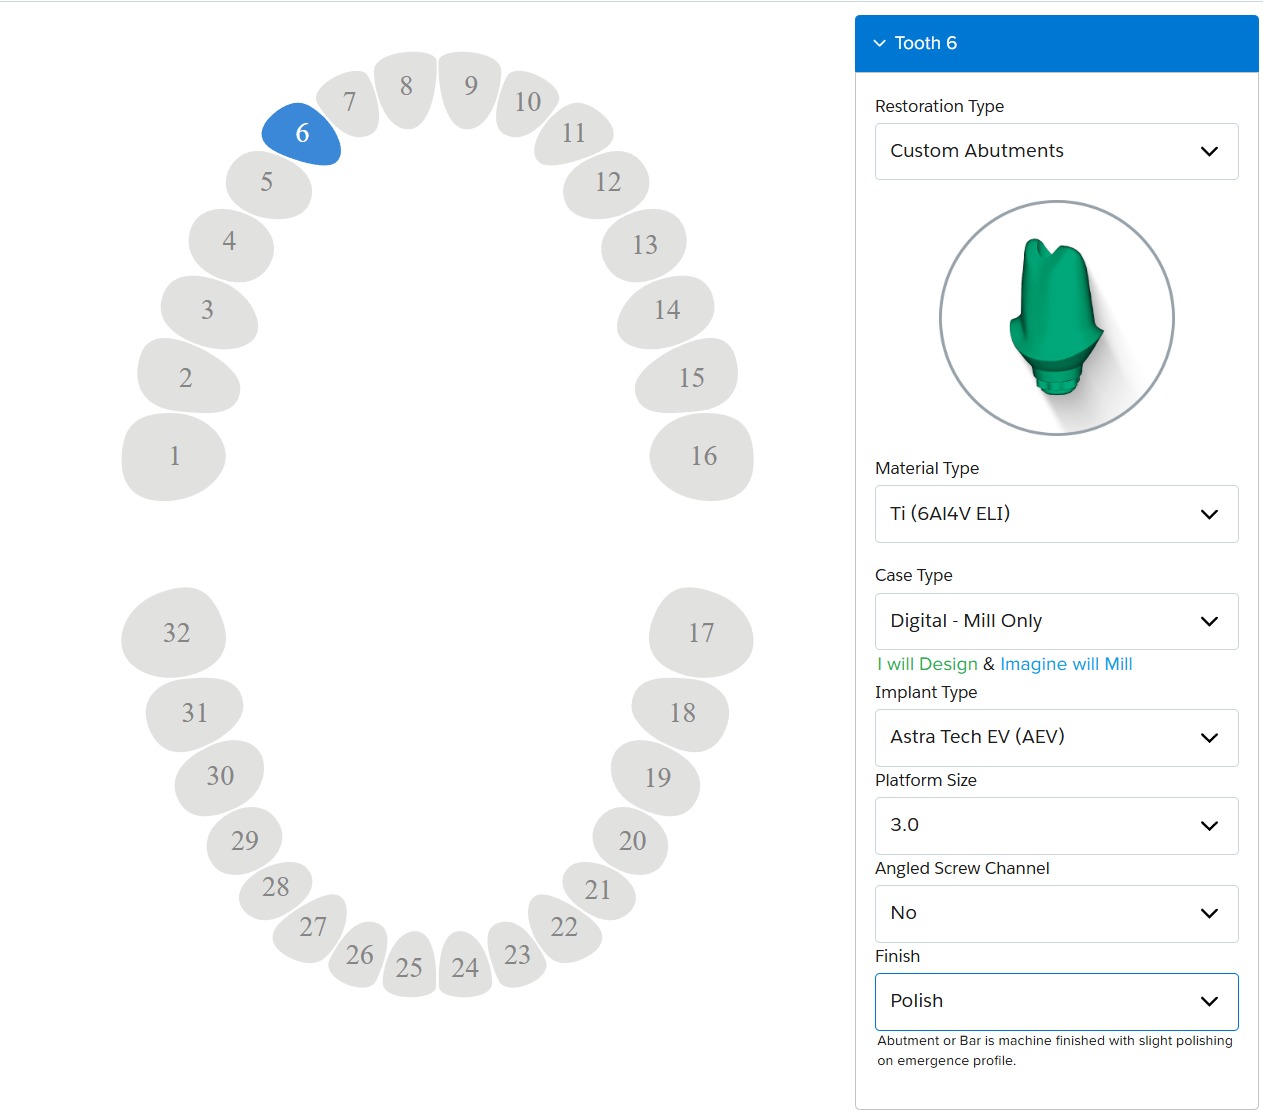The height and width of the screenshot is (1115, 1263).
Task: Choose tooth 32 on the lower arch
Action: pos(175,633)
